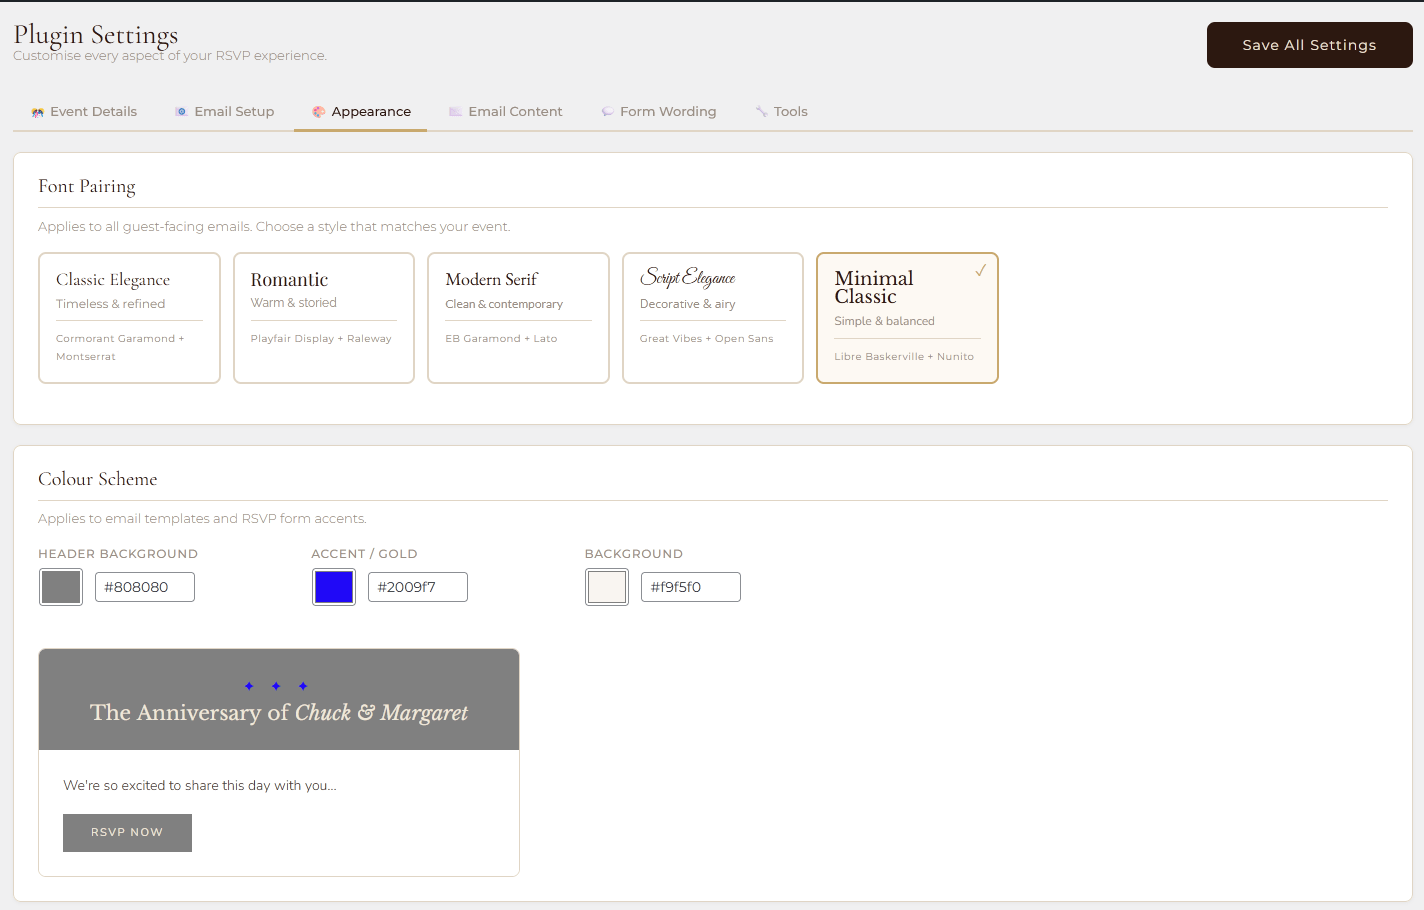Select the Classic Elegance font pairing

coord(129,317)
